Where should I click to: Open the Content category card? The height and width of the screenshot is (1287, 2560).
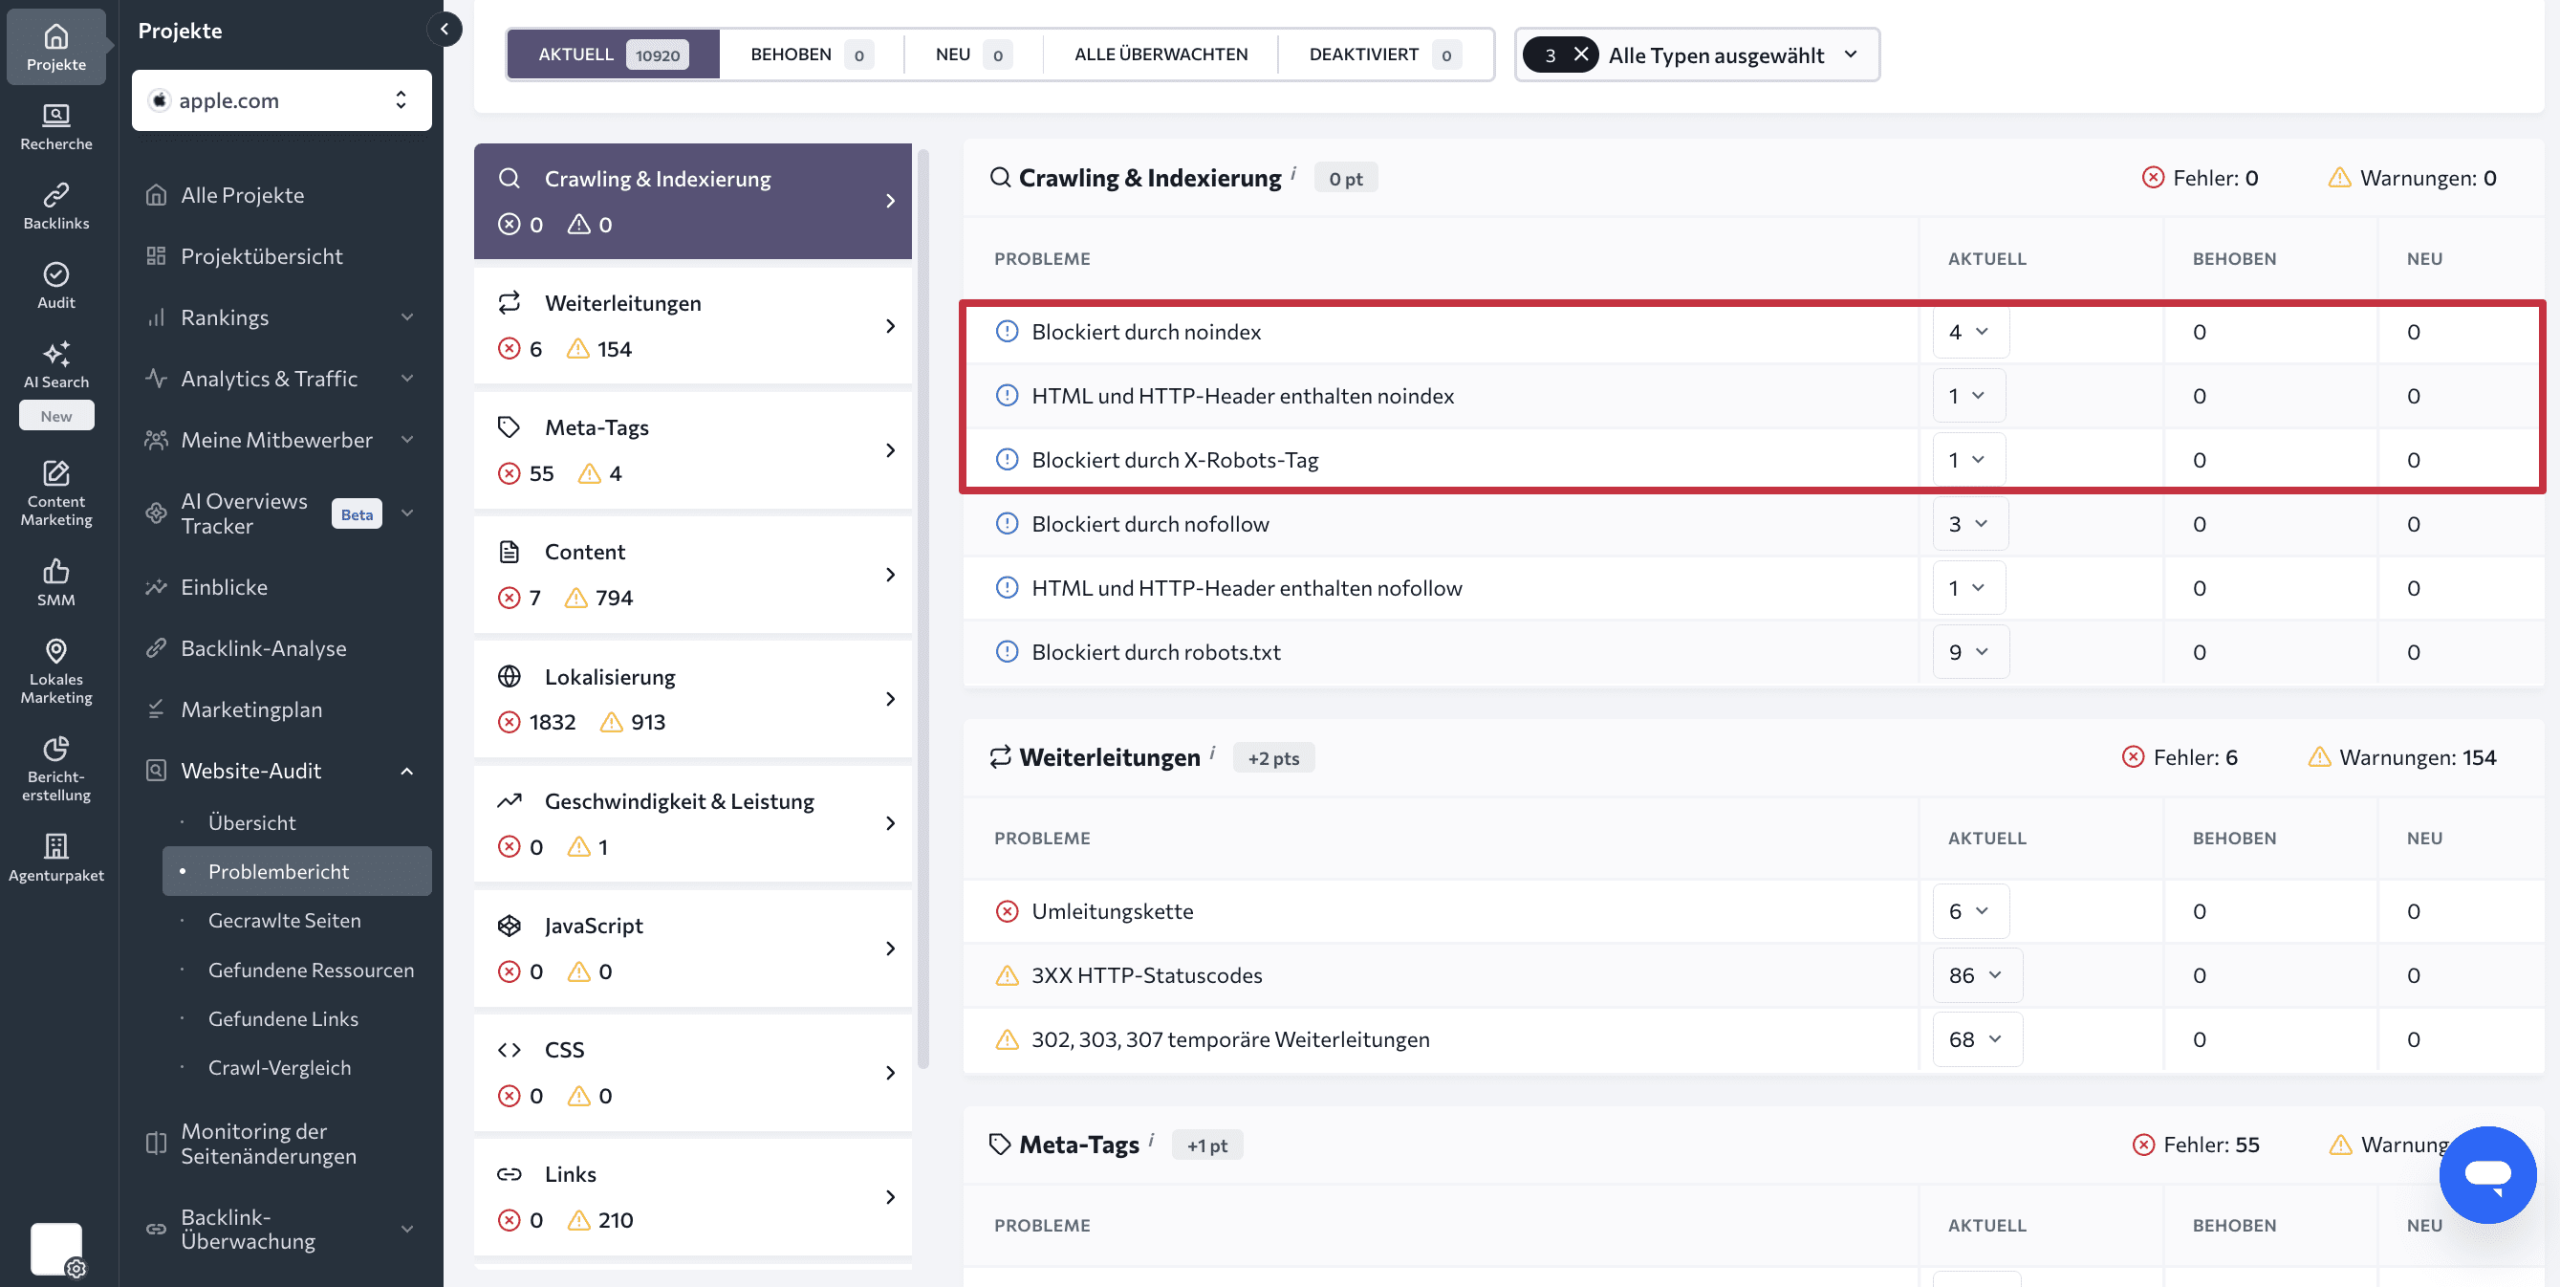pos(693,575)
